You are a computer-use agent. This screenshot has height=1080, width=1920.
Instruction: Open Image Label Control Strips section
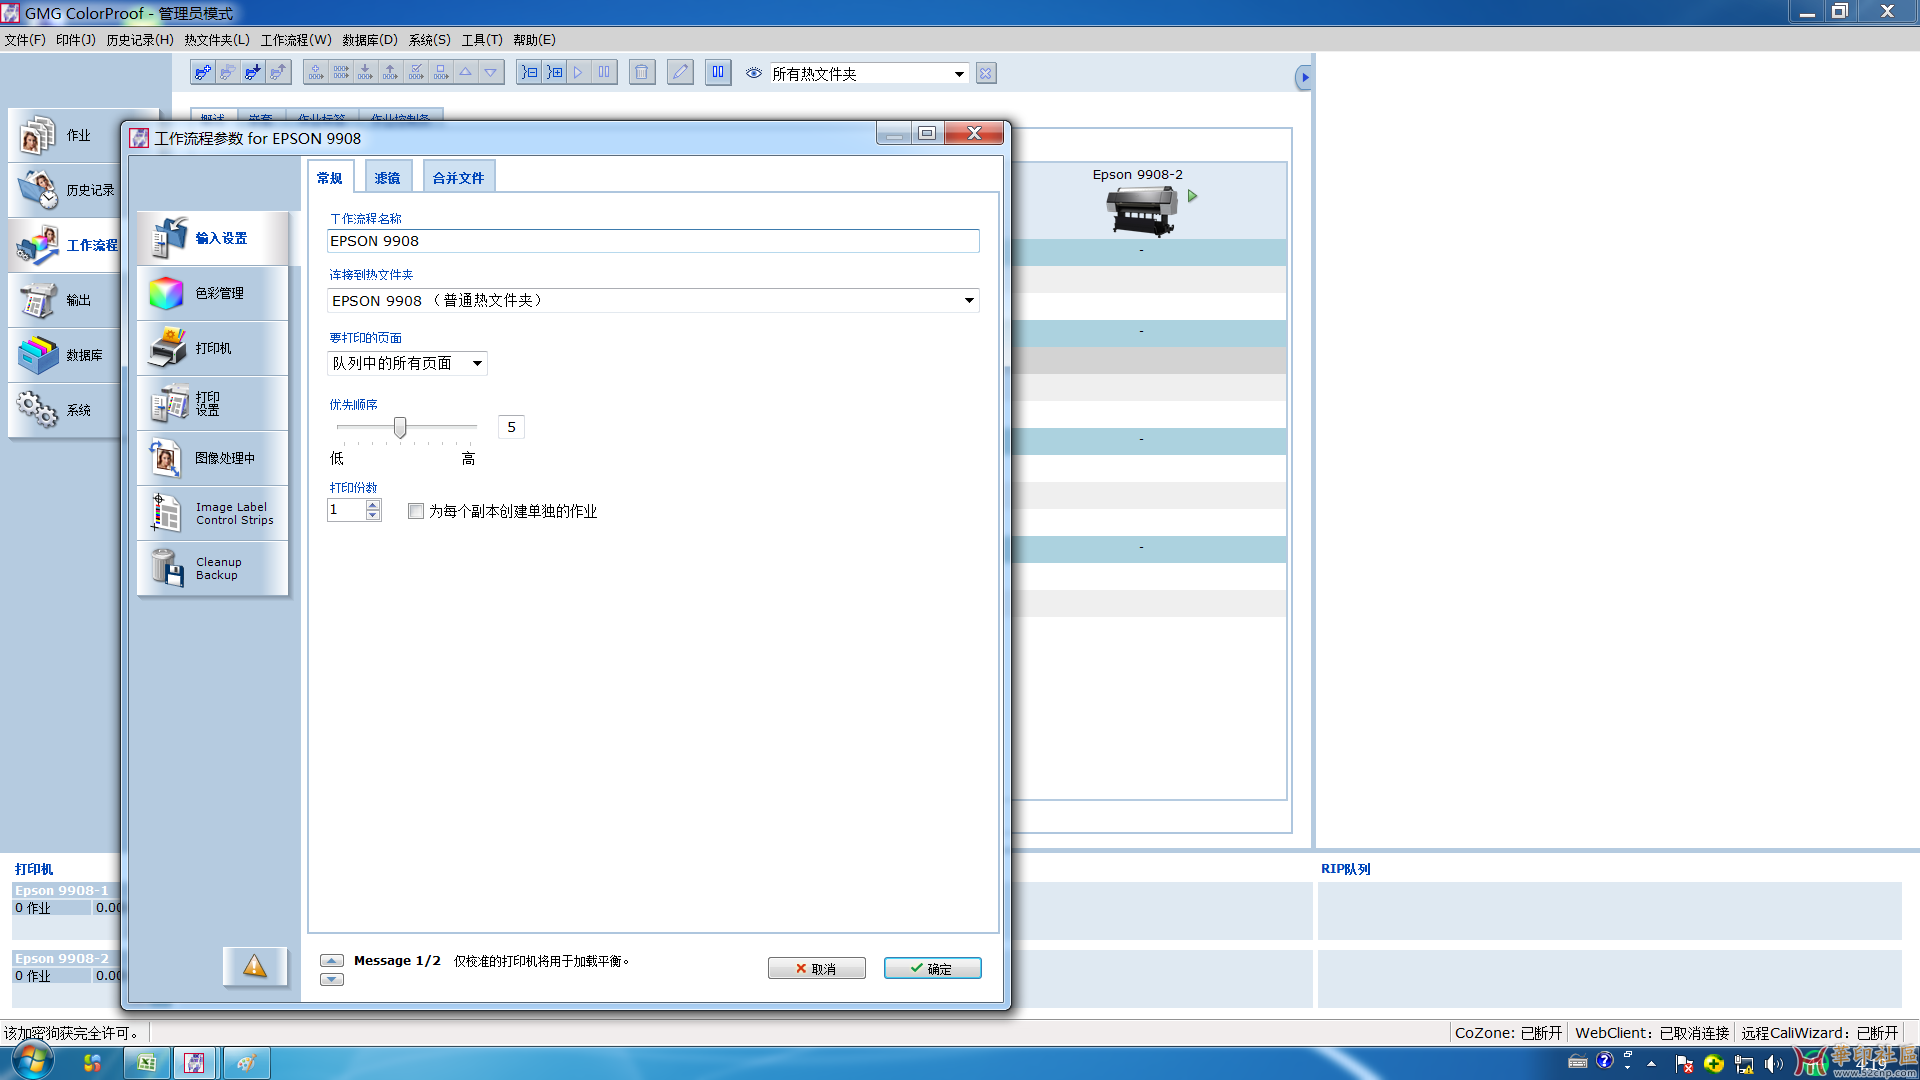[213, 513]
